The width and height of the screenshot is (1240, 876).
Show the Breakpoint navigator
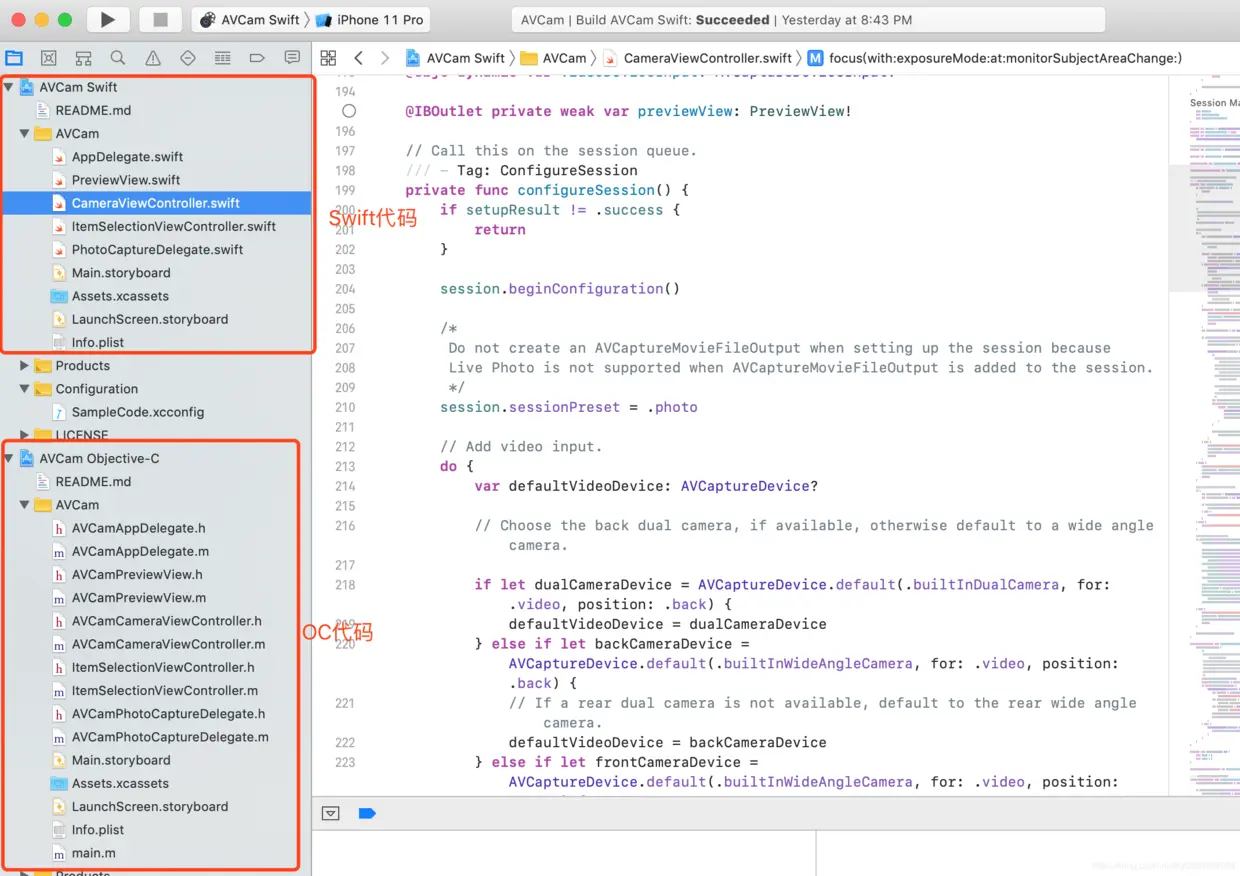(x=257, y=58)
